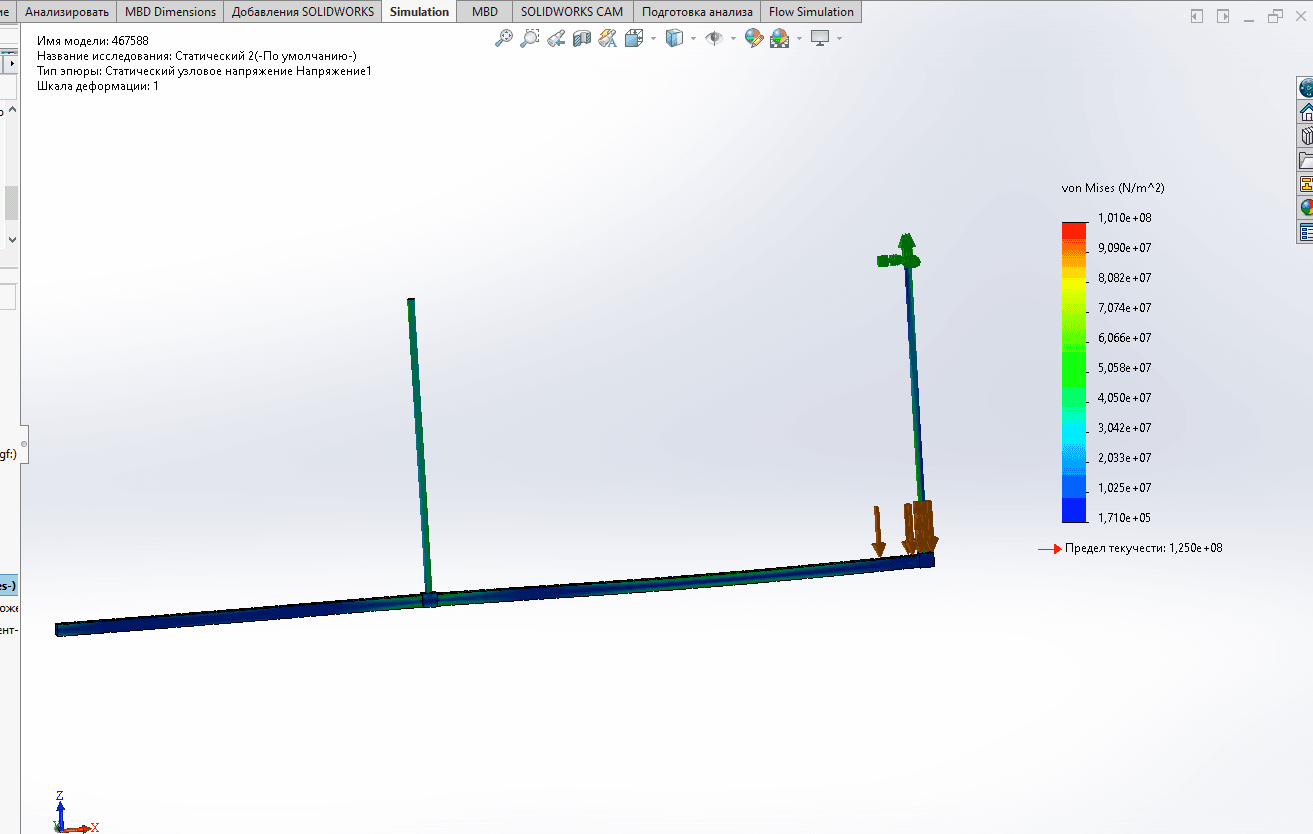1313x834 pixels.
Task: Activate the Section View tool
Action: [581, 38]
